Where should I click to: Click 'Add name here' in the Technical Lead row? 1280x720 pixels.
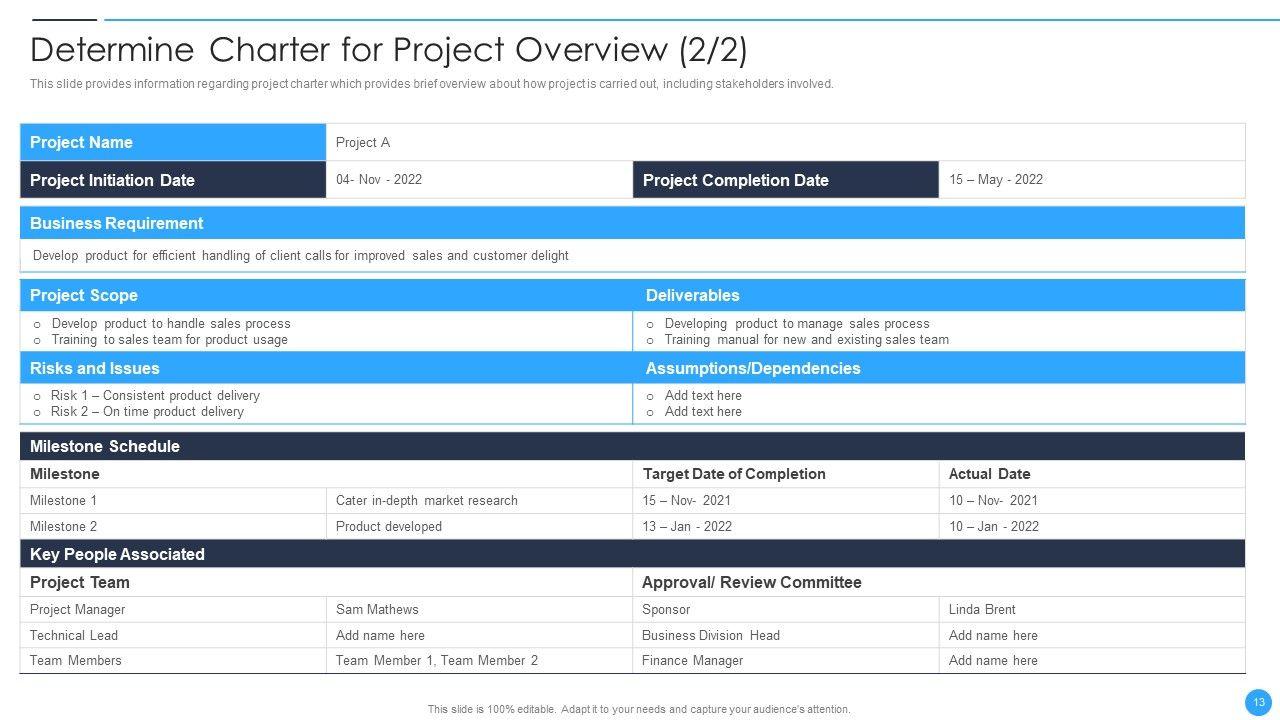pyautogui.click(x=380, y=635)
